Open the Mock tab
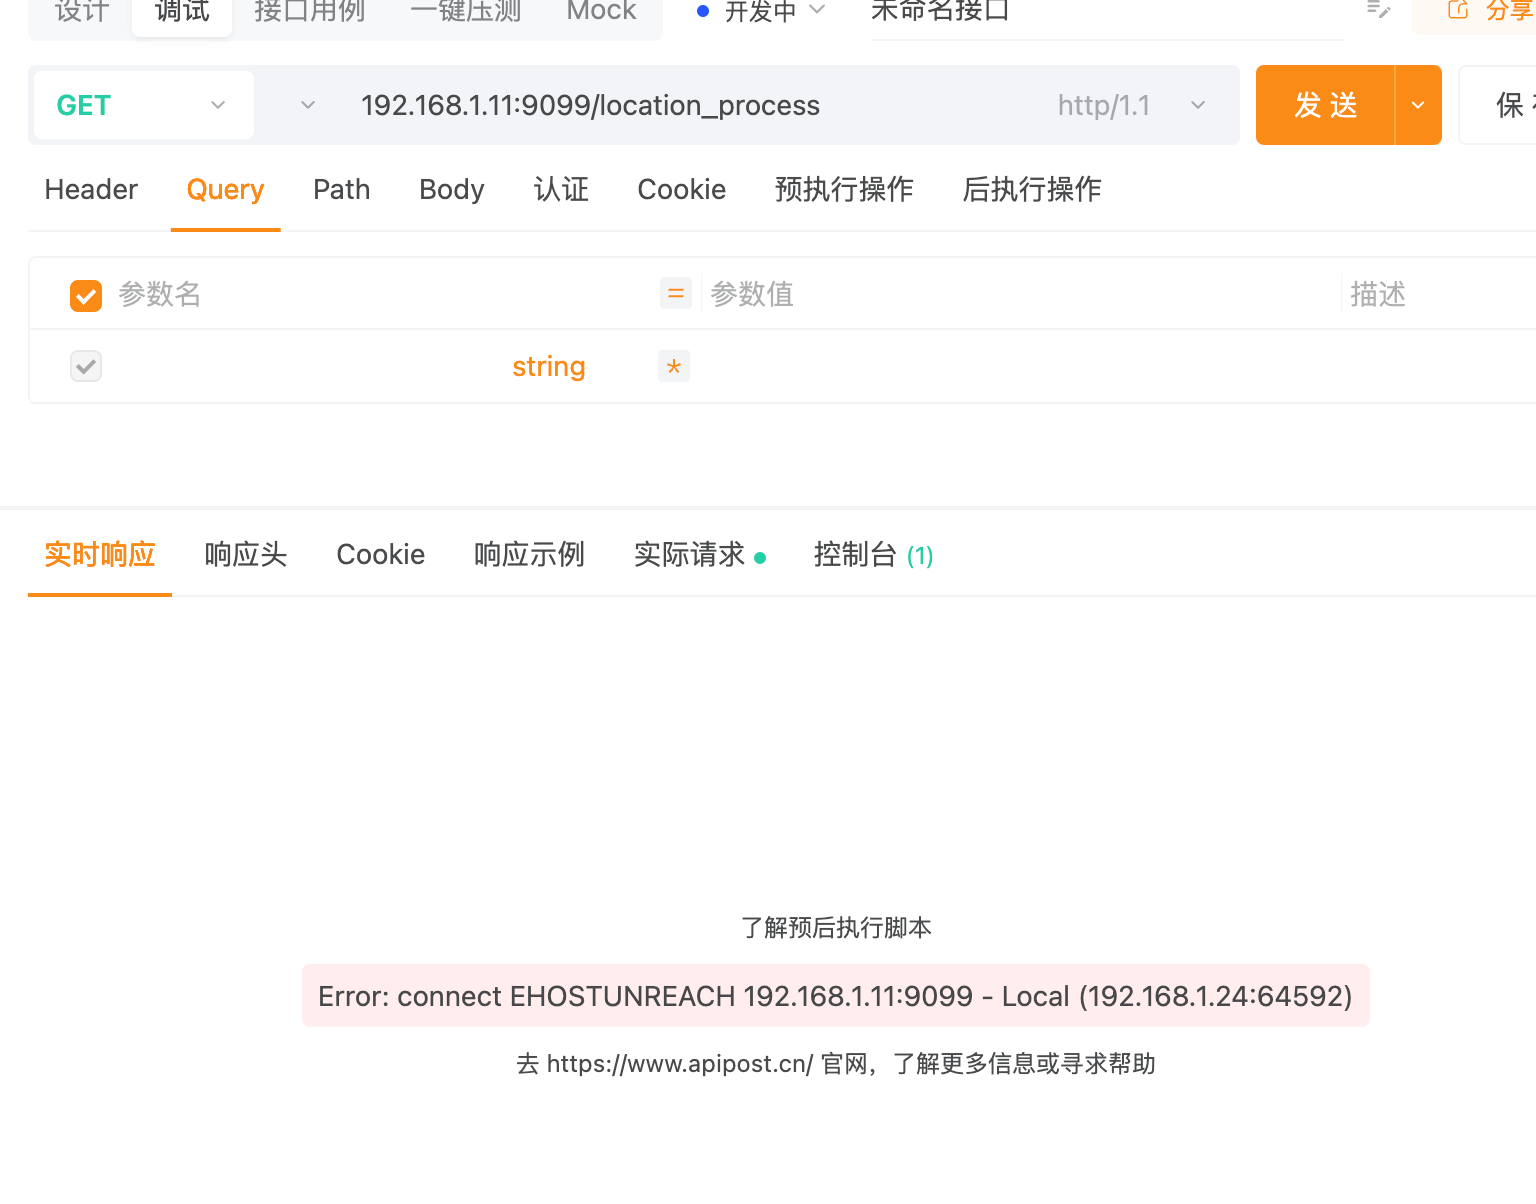Image resolution: width=1536 pixels, height=1204 pixels. click(601, 11)
